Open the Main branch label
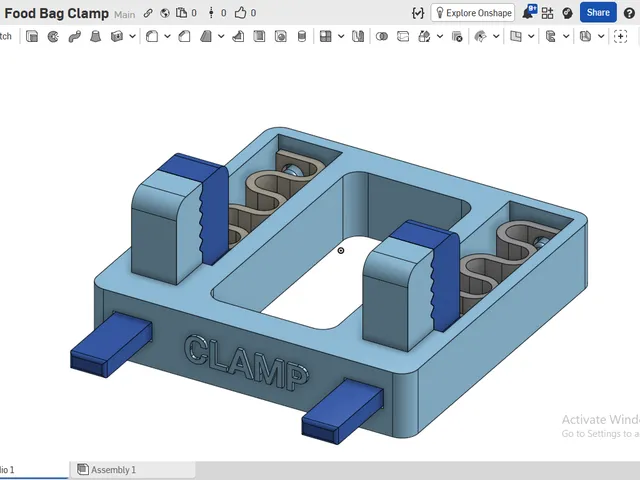This screenshot has height=480, width=640. pos(124,14)
